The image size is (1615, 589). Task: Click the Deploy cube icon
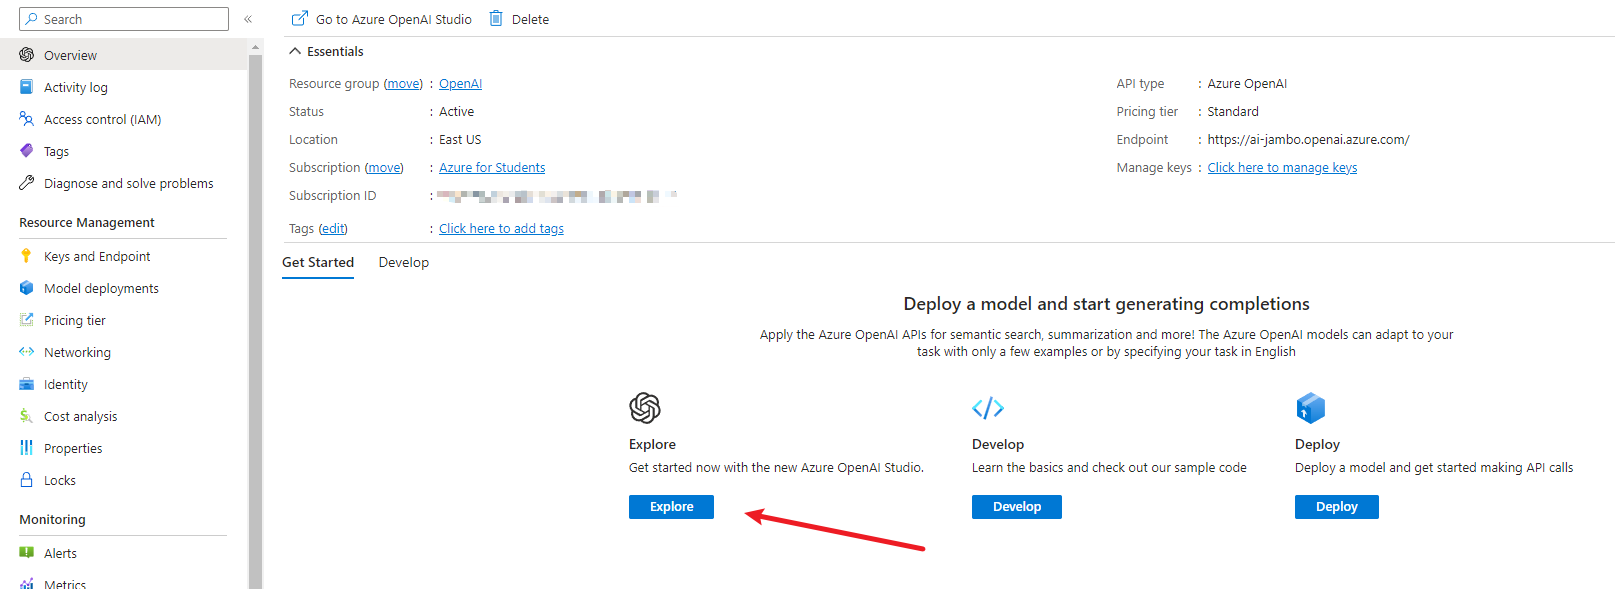pos(1311,408)
